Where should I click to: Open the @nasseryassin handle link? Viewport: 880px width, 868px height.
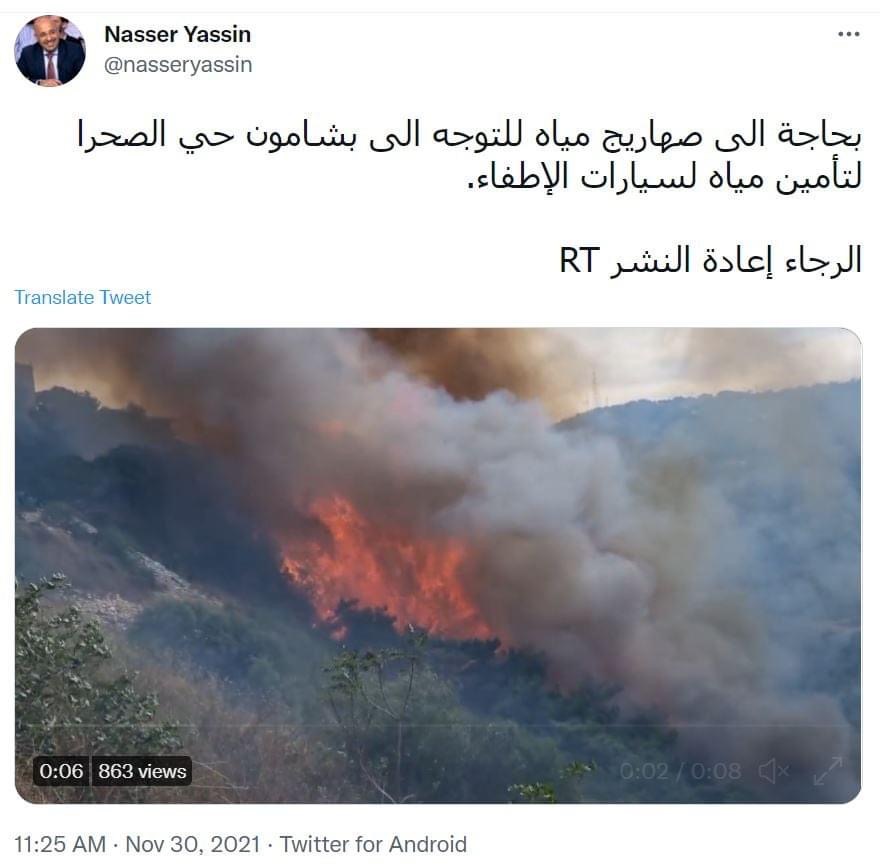pos(178,65)
